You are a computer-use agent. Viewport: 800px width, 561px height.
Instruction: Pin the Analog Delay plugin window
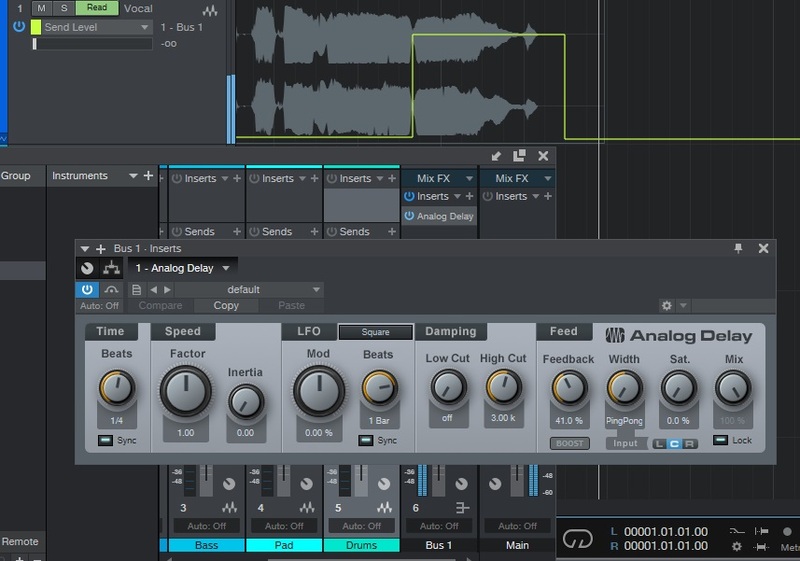pos(738,248)
